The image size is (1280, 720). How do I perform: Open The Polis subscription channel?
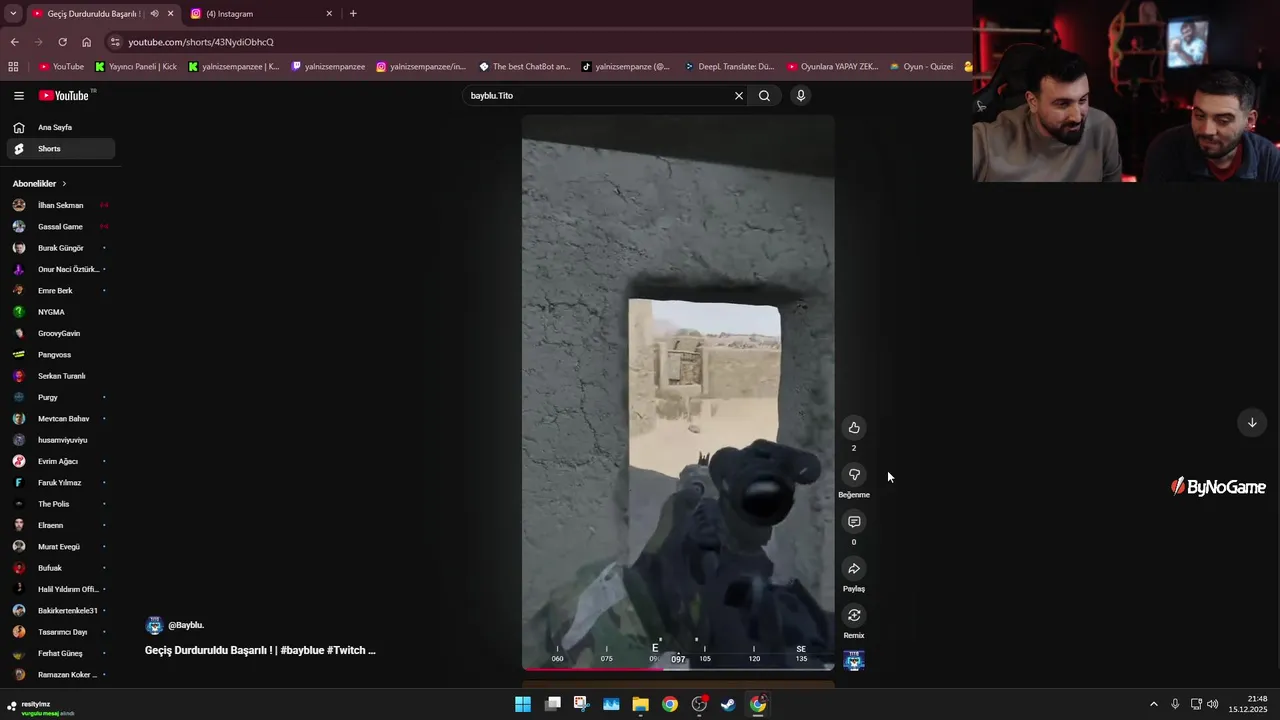click(61, 504)
